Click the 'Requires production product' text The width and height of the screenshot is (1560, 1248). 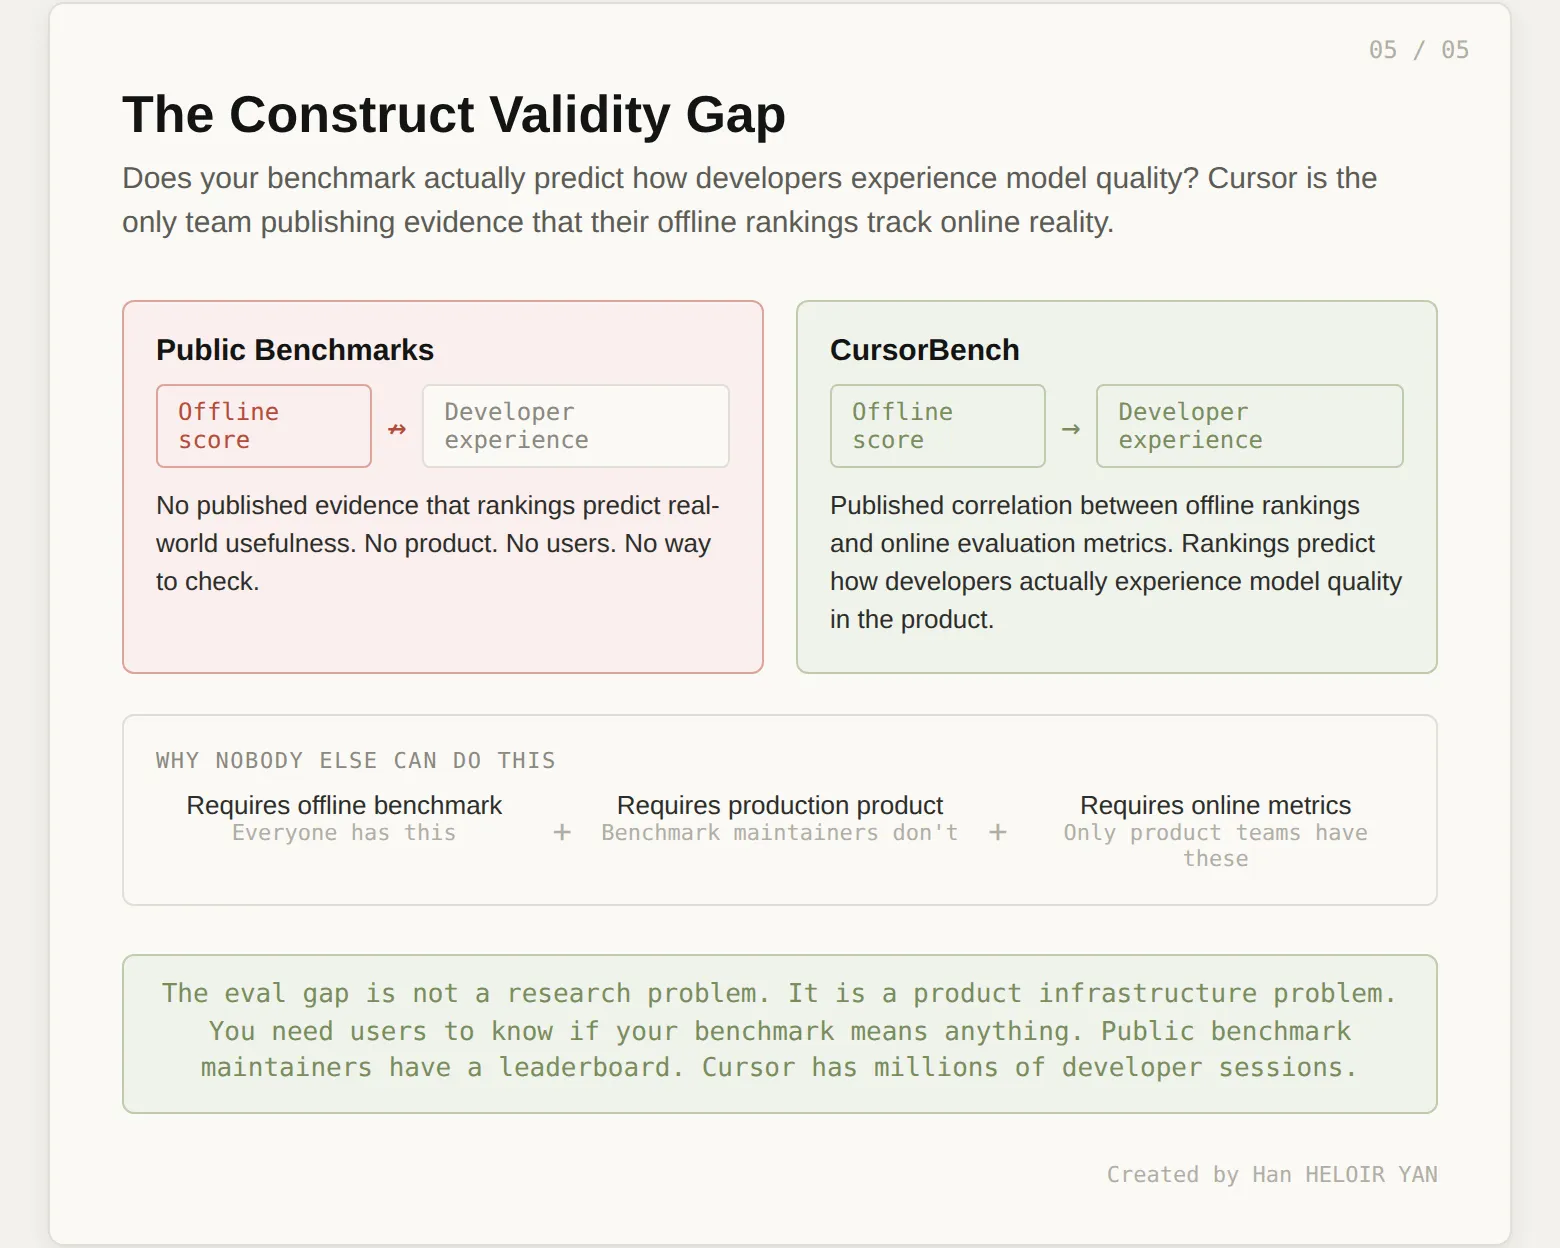[780, 805]
